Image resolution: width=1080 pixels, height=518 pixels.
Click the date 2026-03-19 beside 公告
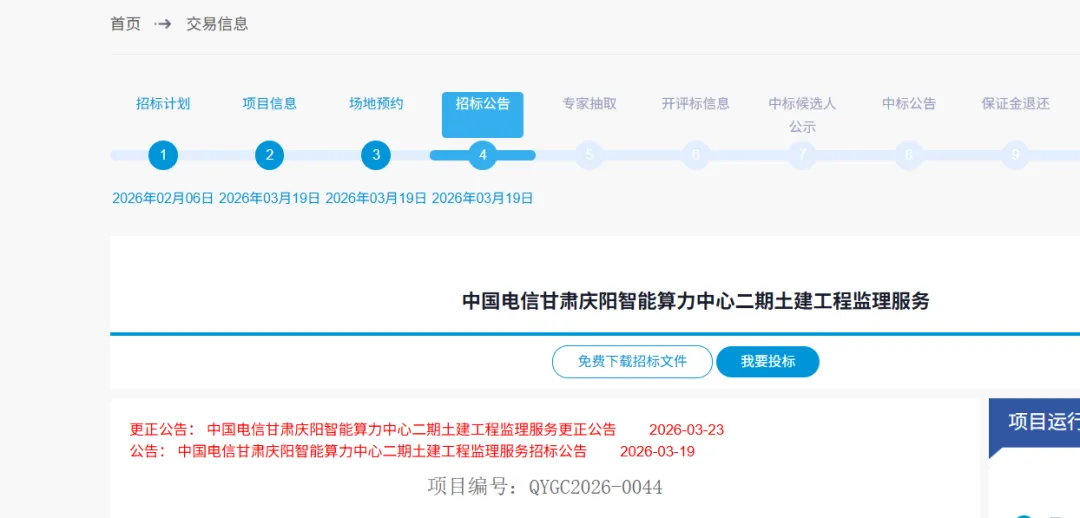coord(658,452)
